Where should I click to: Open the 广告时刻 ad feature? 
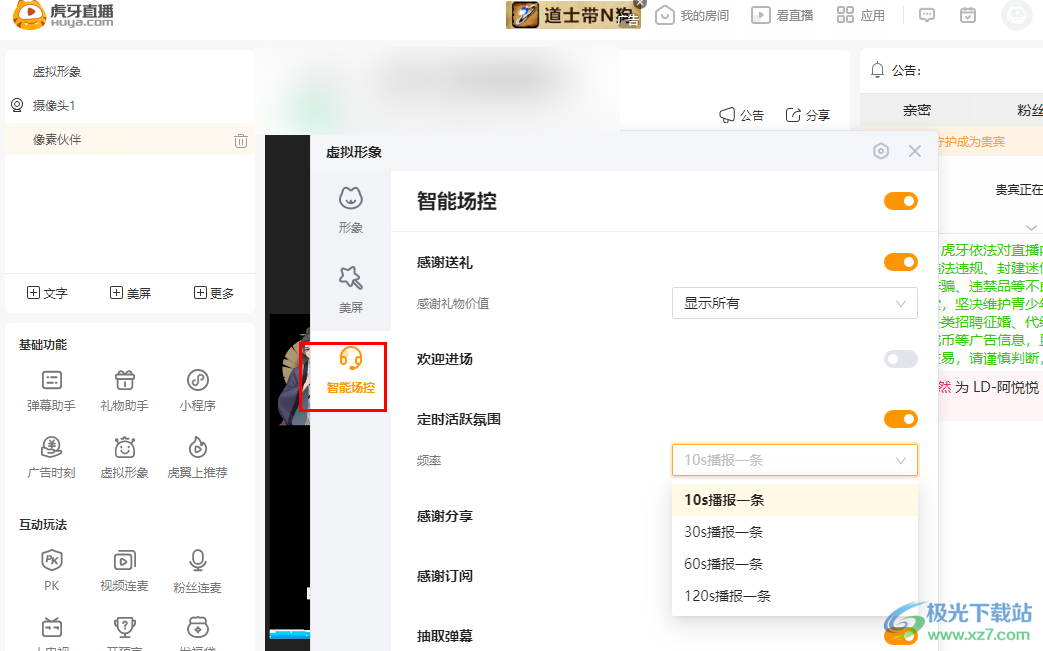pyautogui.click(x=51, y=457)
